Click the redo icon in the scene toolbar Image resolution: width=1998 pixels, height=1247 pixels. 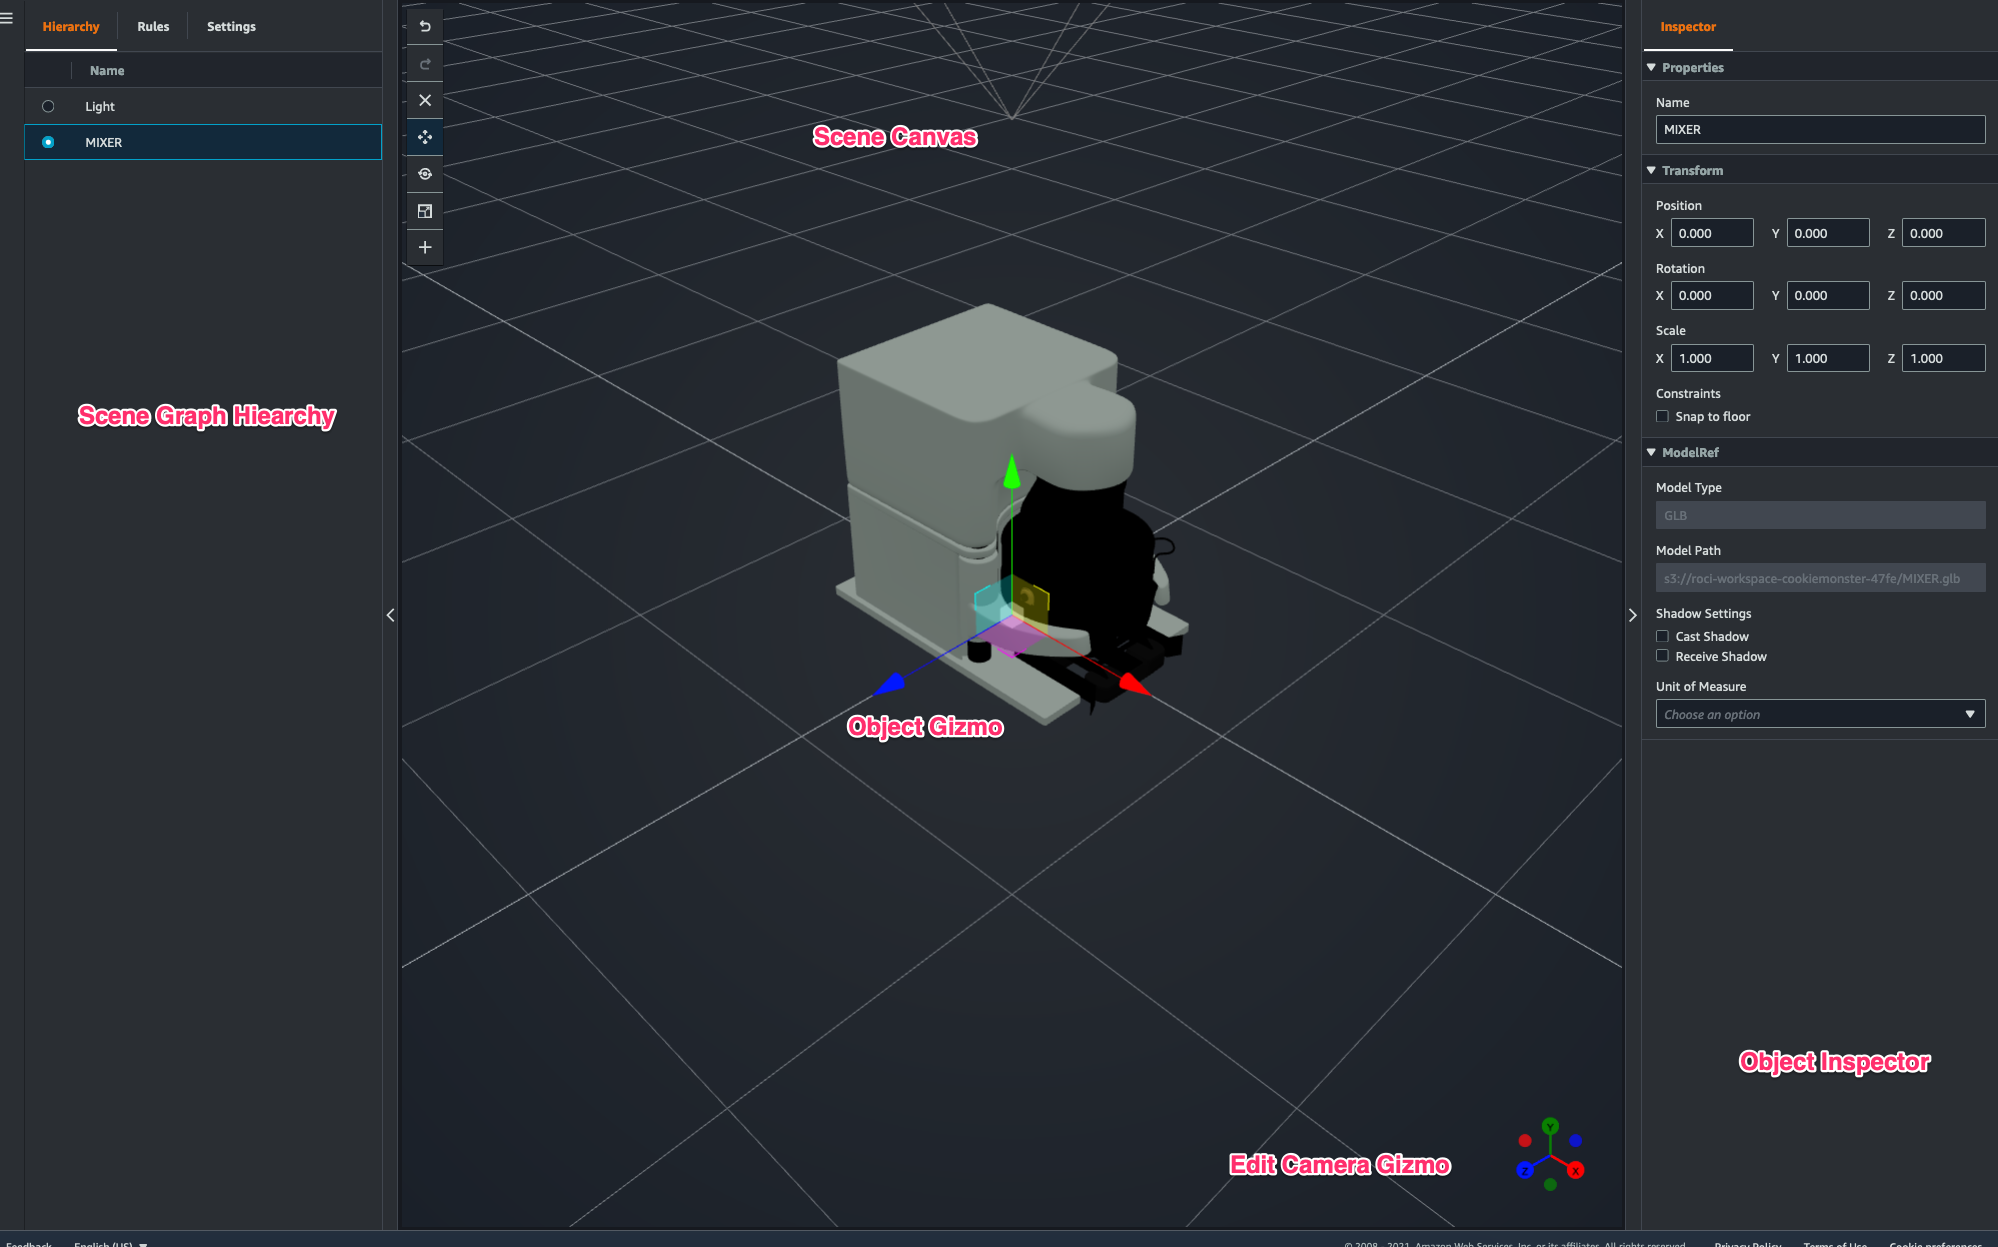tap(425, 64)
